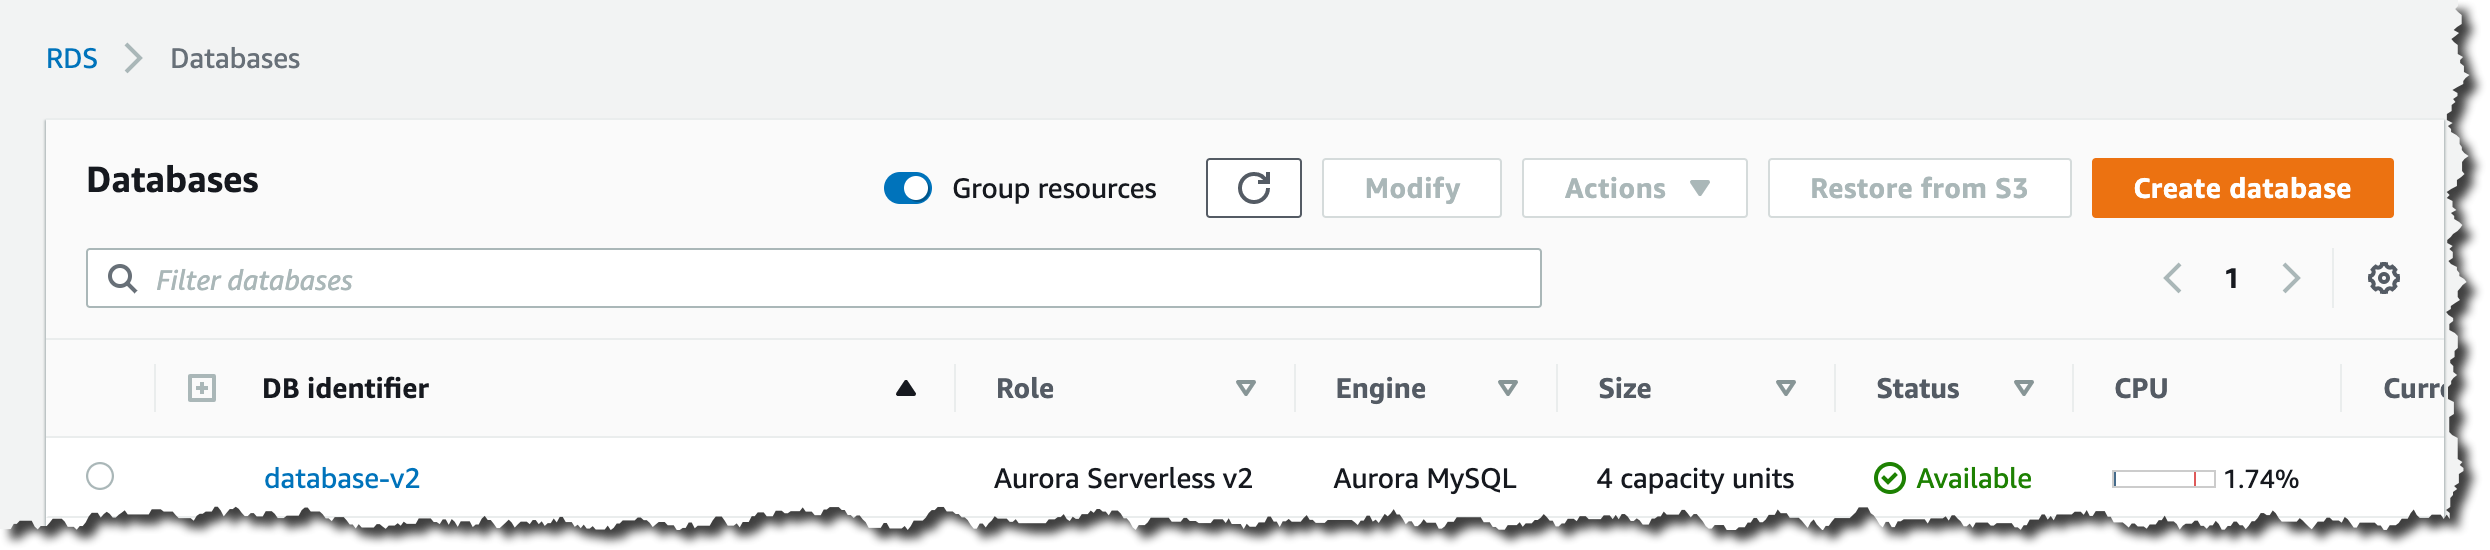
Task: Open the Actions dropdown menu
Action: [1634, 188]
